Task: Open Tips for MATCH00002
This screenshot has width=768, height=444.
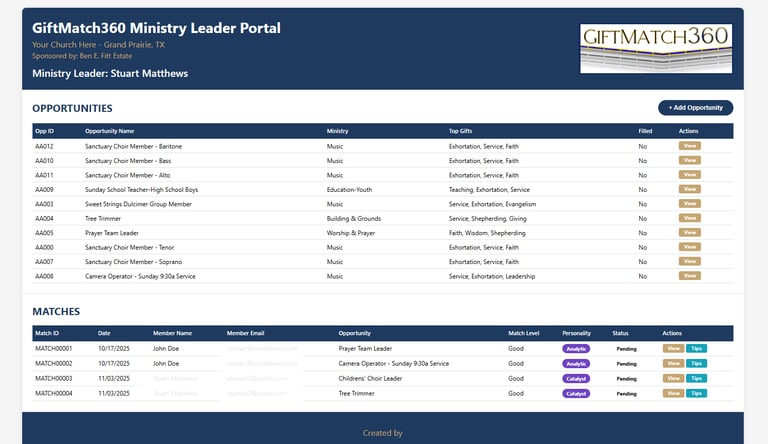Action: (696, 364)
